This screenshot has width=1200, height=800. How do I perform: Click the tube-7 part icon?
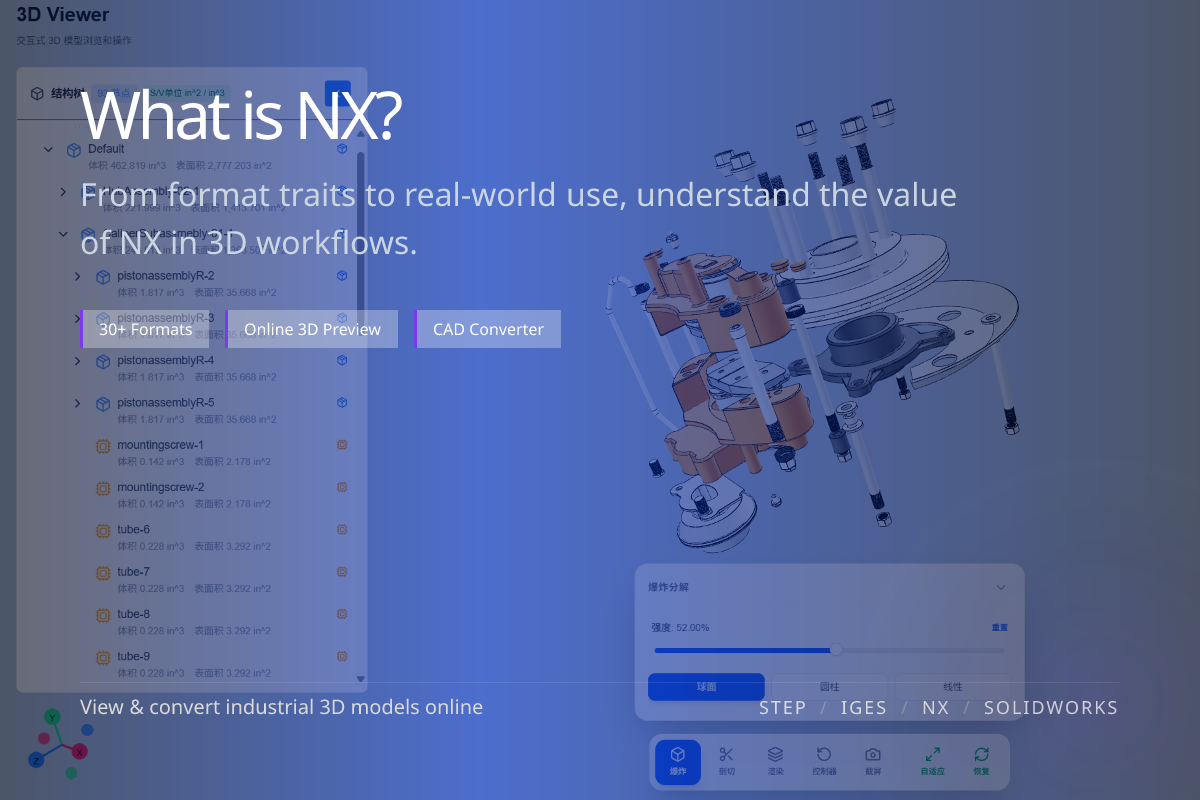(102, 573)
